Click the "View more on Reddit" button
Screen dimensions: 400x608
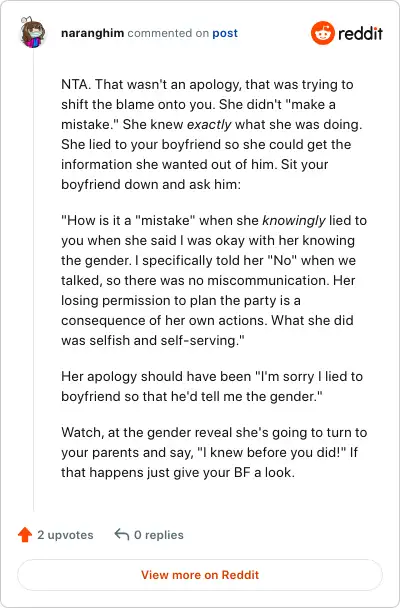pyautogui.click(x=200, y=575)
